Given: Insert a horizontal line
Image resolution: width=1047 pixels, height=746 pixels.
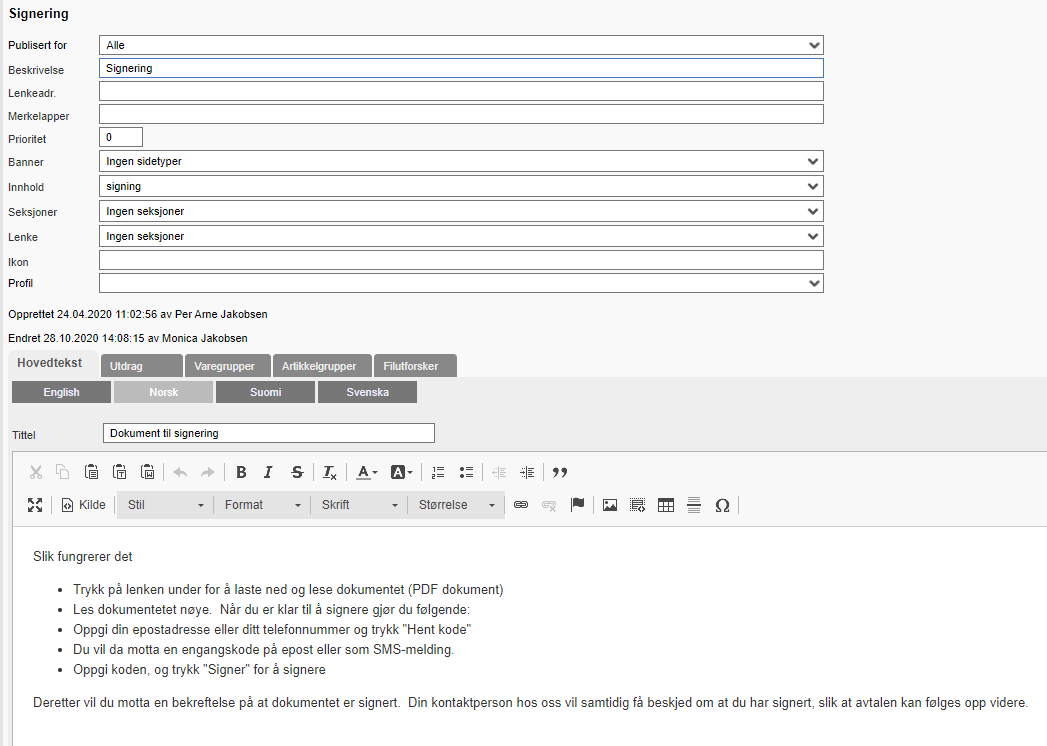Looking at the screenshot, I should coord(694,505).
